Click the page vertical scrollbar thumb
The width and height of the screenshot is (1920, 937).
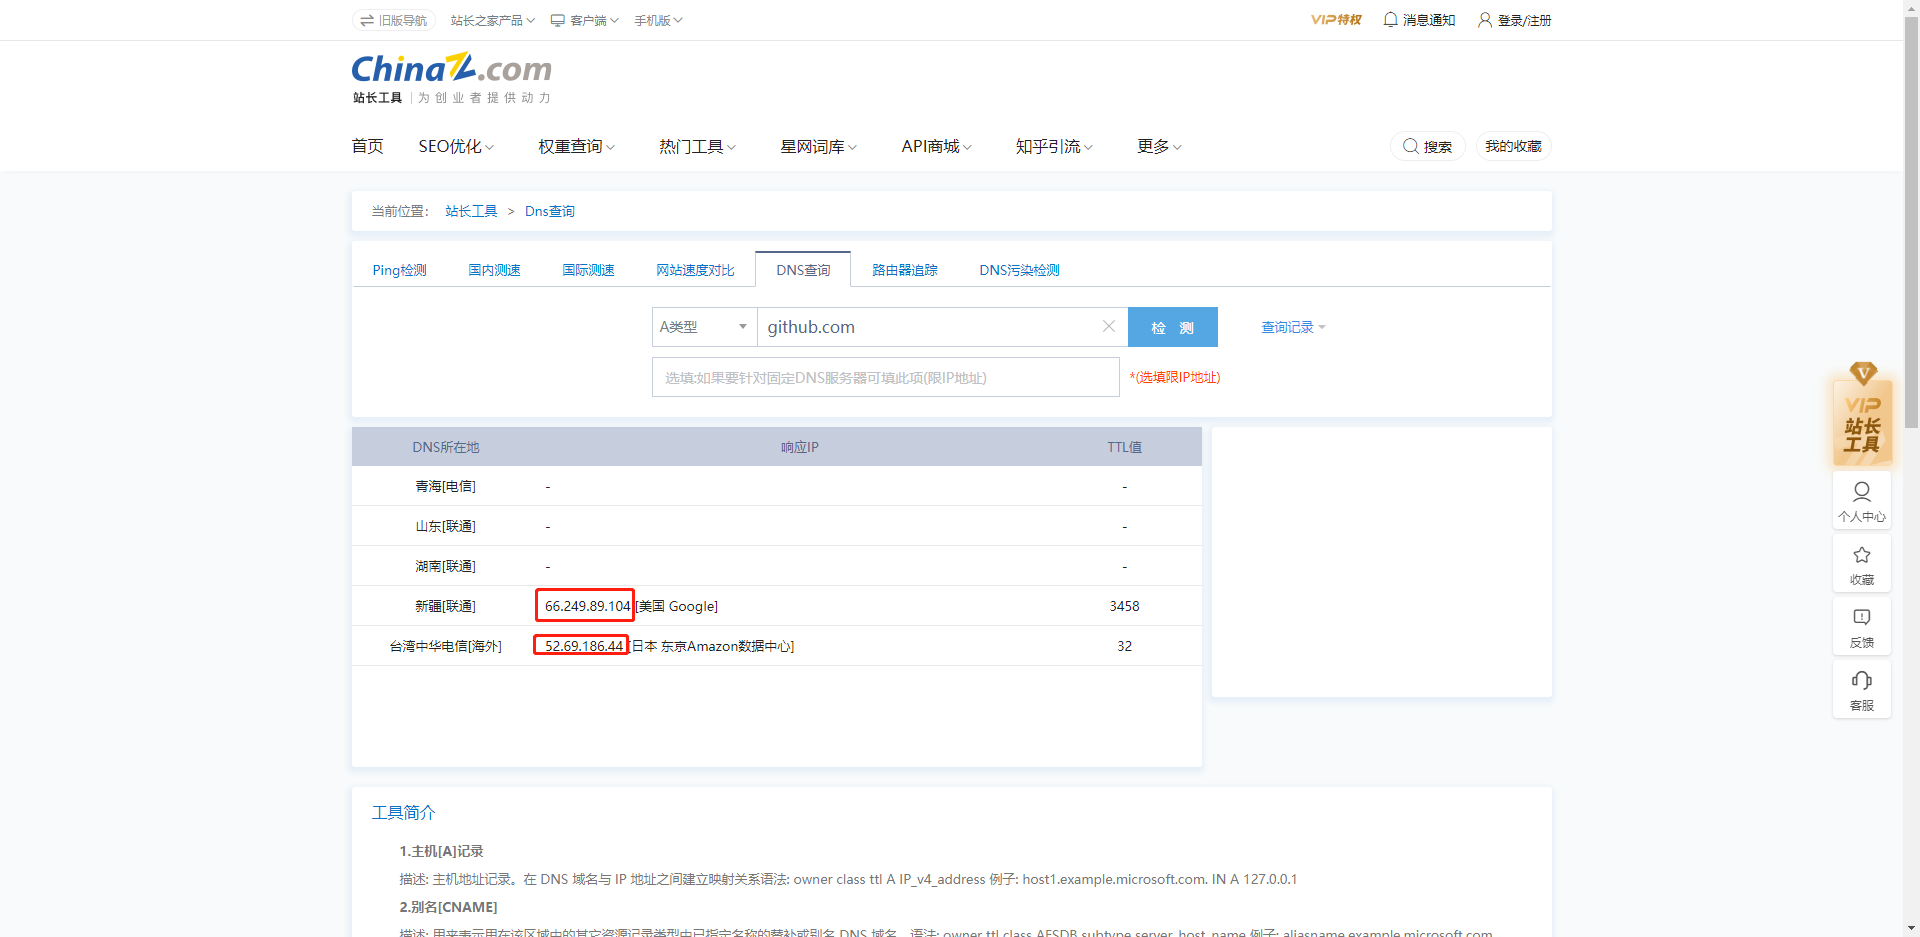1911,222
